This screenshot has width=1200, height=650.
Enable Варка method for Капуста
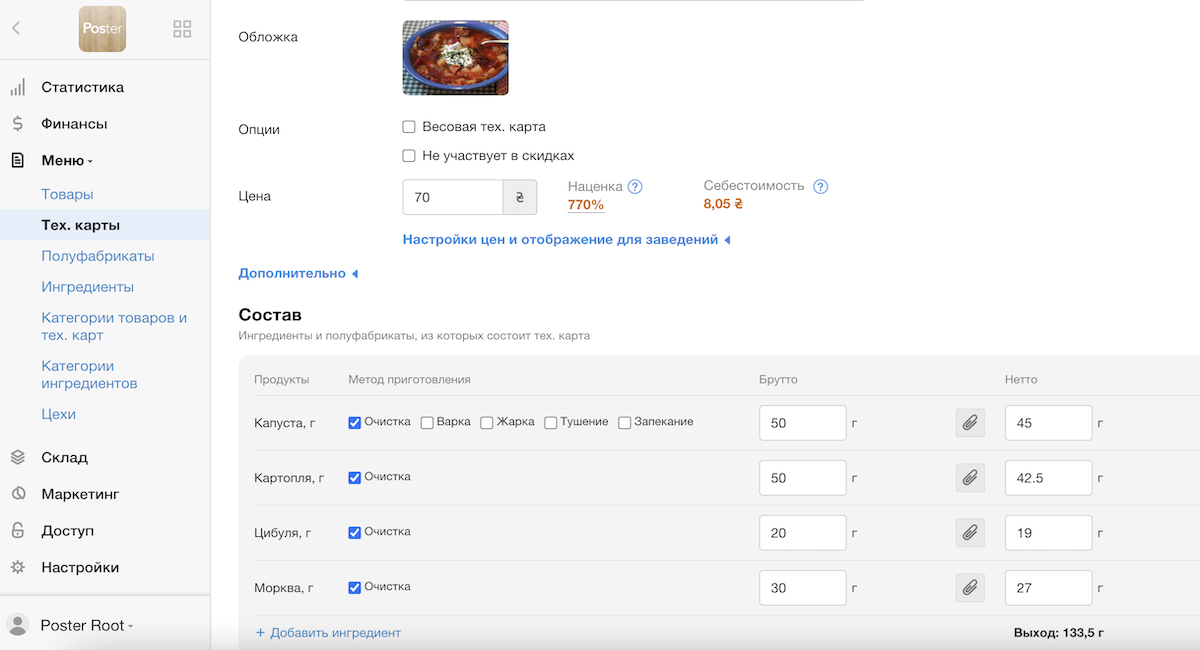(427, 423)
